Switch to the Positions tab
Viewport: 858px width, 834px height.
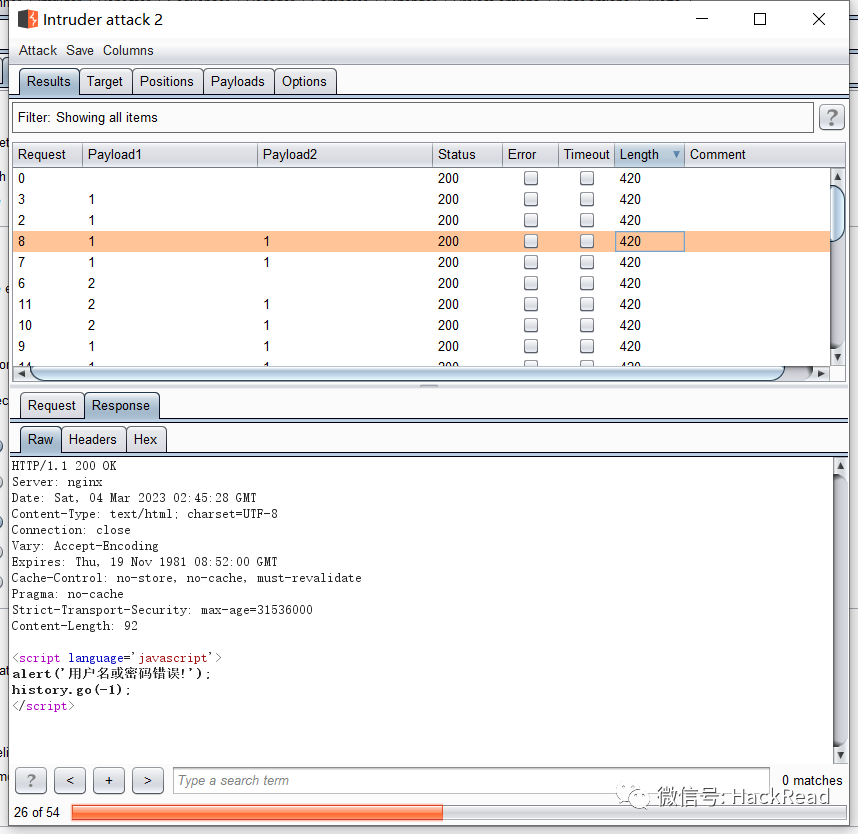[x=167, y=82]
